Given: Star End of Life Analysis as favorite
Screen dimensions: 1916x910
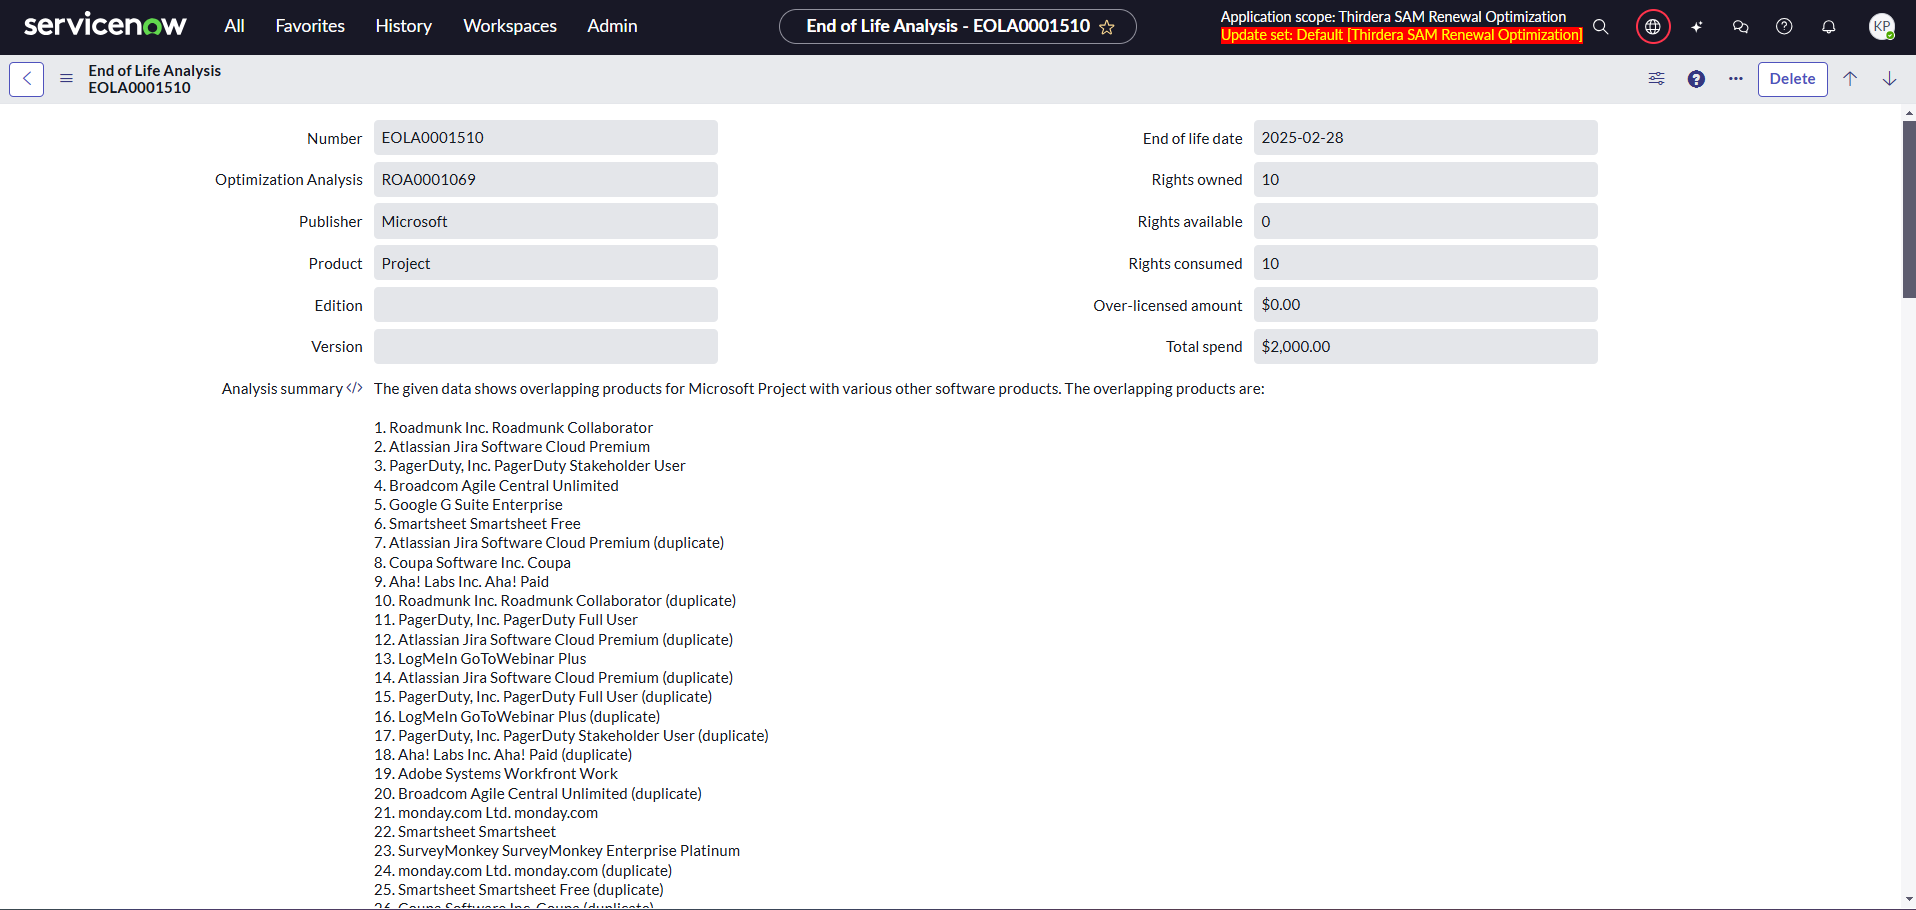Looking at the screenshot, I should tap(1107, 27).
